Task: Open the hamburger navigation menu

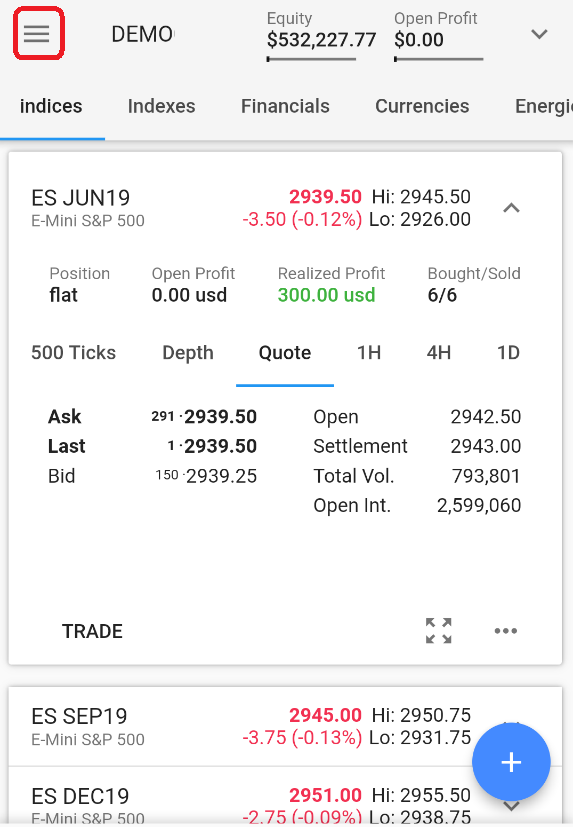Action: click(x=36, y=34)
